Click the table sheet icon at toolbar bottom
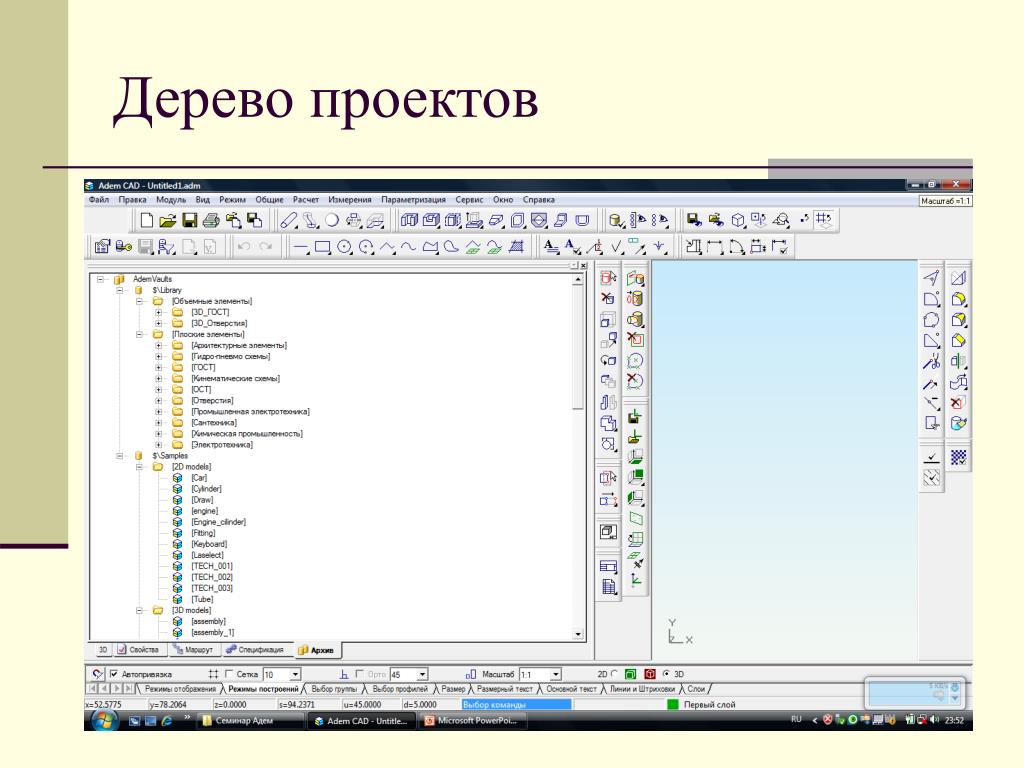This screenshot has height=768, width=1024. [609, 586]
